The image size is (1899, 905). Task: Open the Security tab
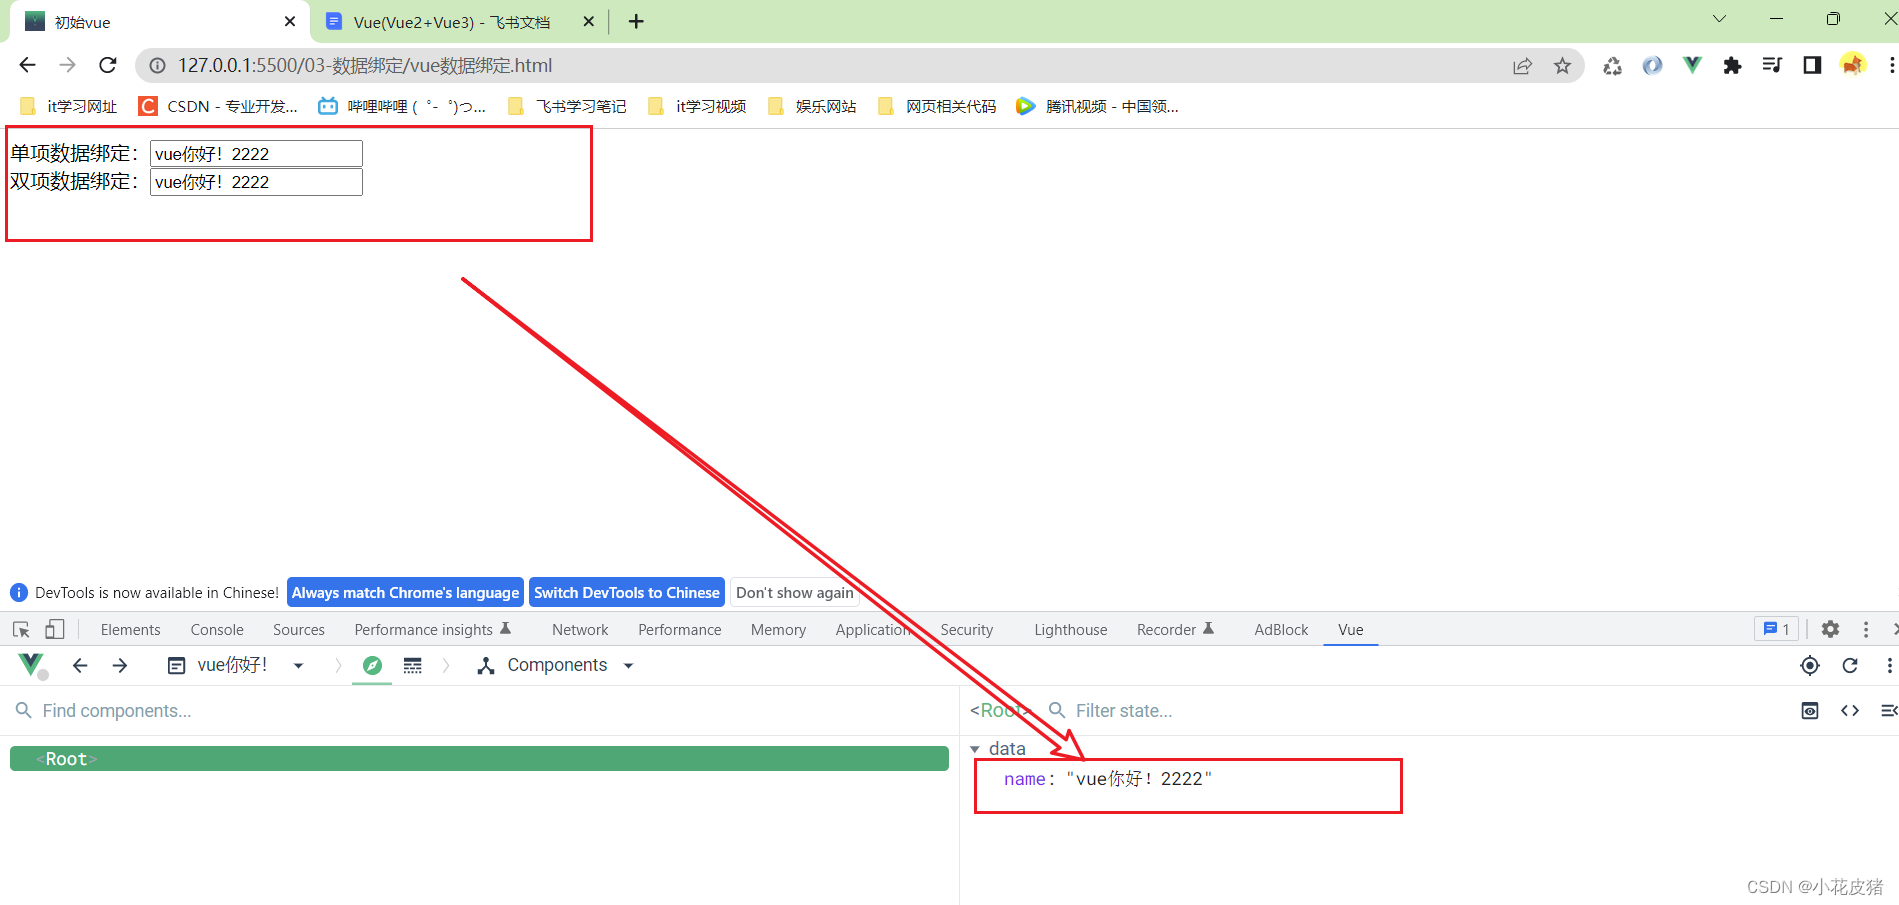[x=966, y=629]
